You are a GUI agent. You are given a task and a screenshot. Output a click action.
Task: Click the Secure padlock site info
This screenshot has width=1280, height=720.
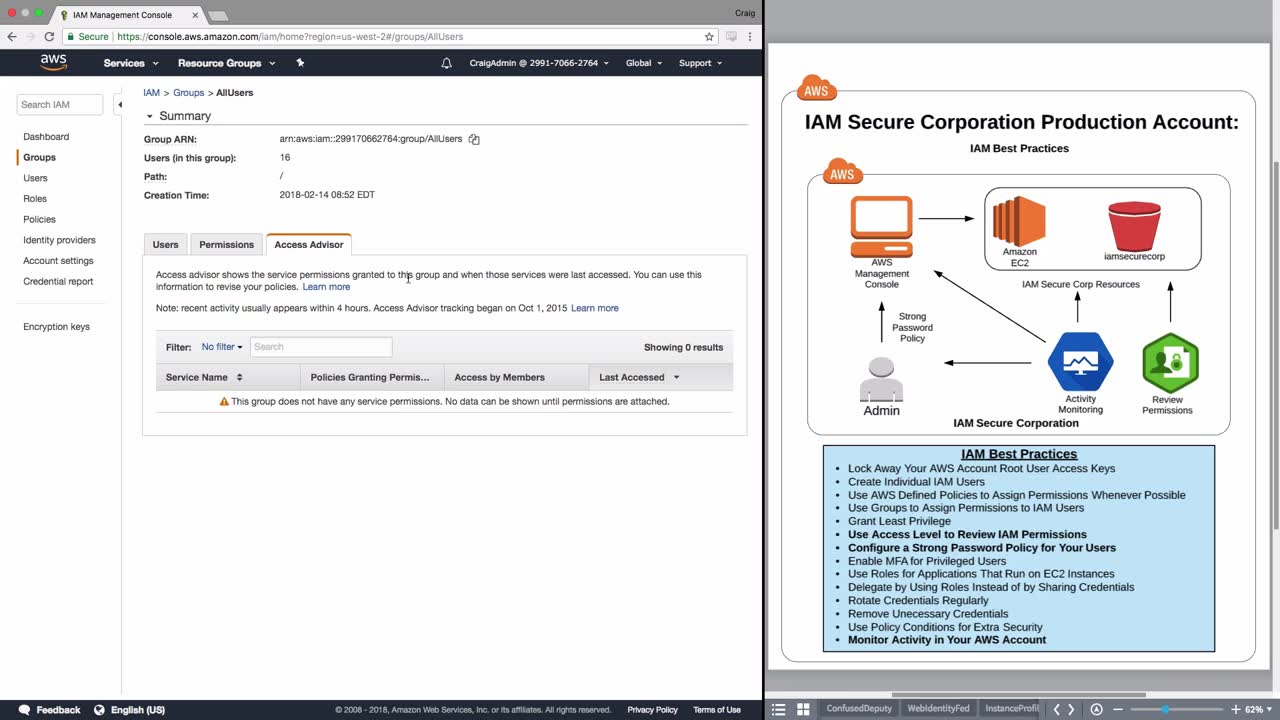[x=88, y=37]
